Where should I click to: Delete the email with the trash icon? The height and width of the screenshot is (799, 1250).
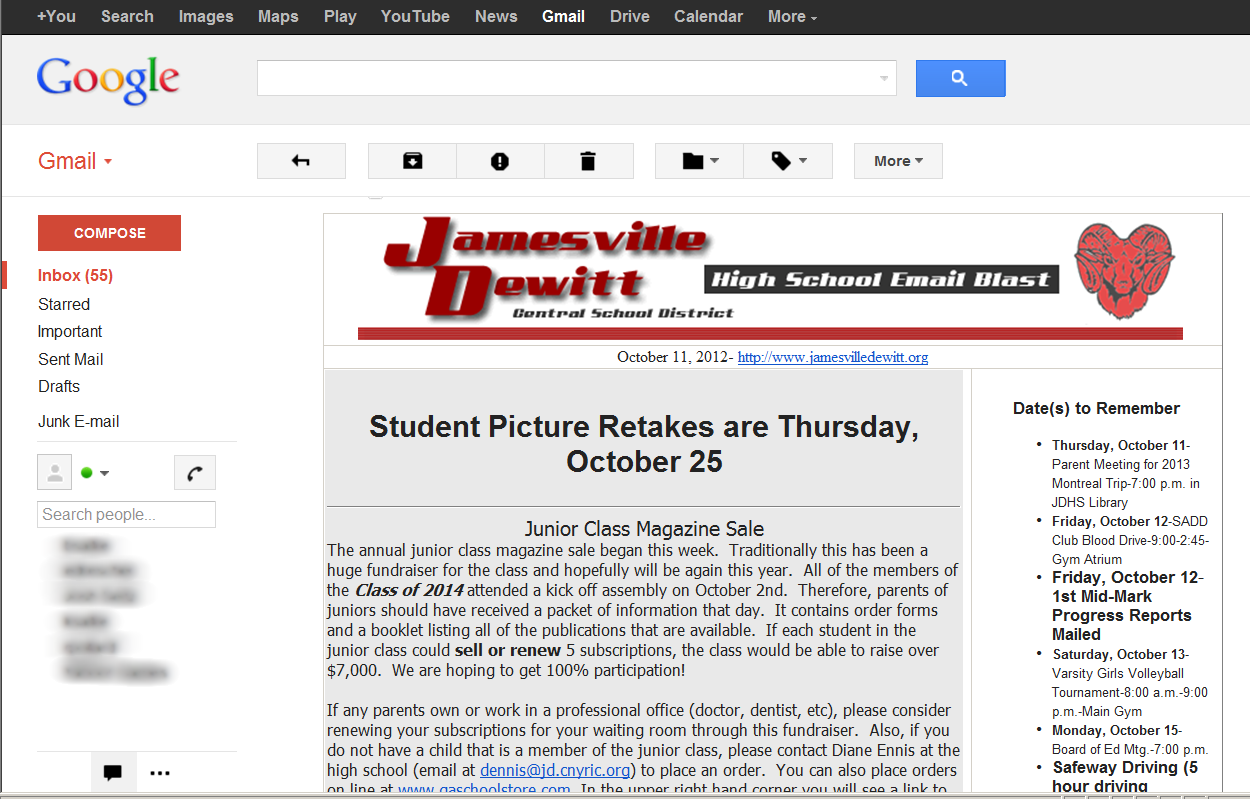pos(588,161)
